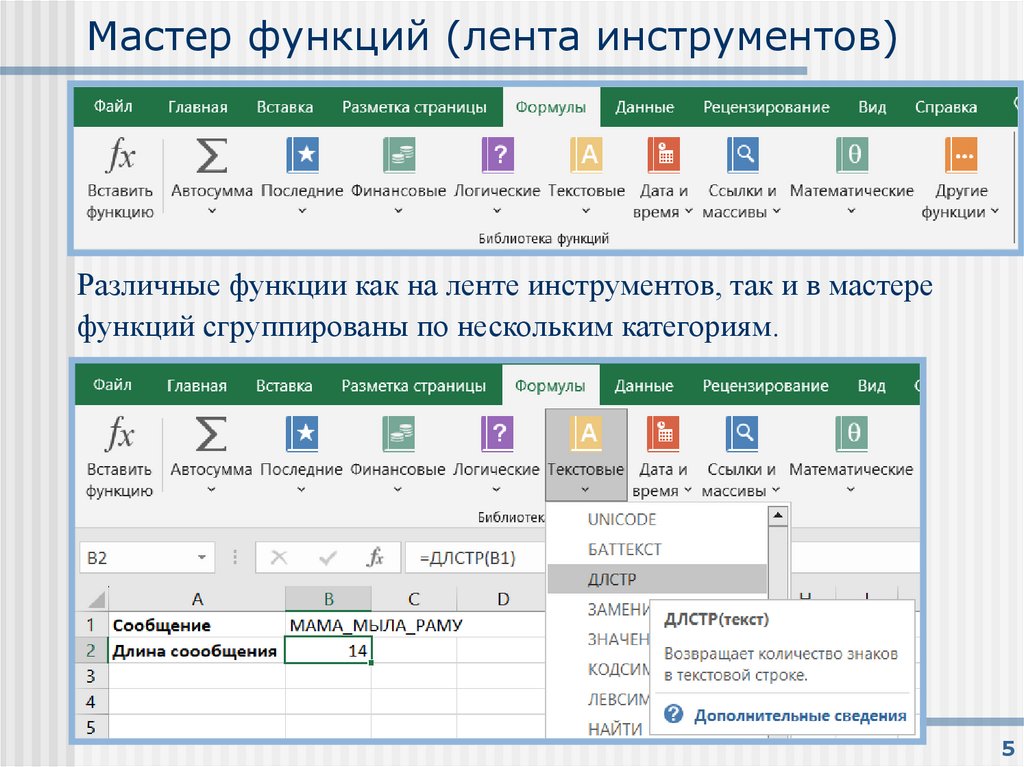Click the Ссылки и массивы icon
The image size is (1024, 767).
point(743,157)
